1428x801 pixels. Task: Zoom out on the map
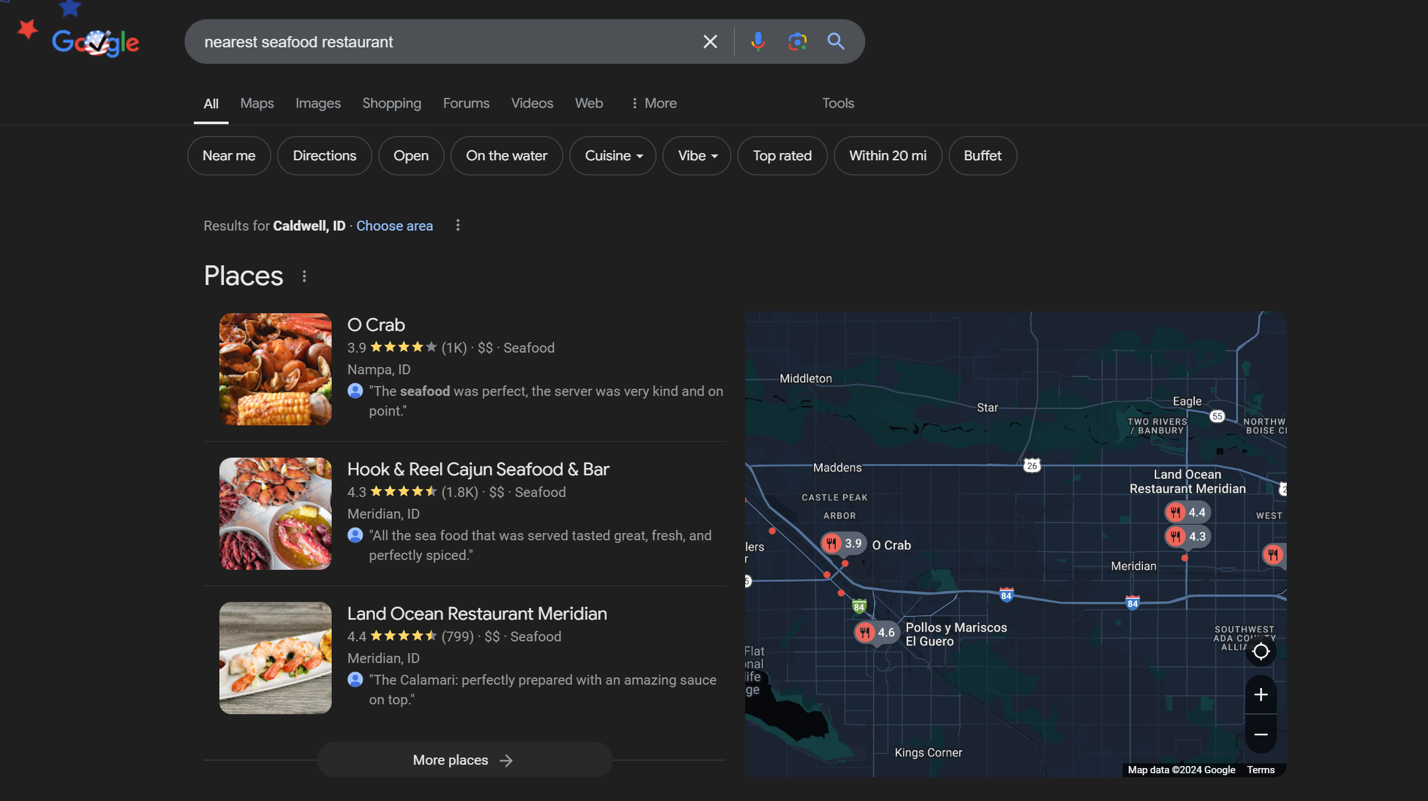(1261, 735)
